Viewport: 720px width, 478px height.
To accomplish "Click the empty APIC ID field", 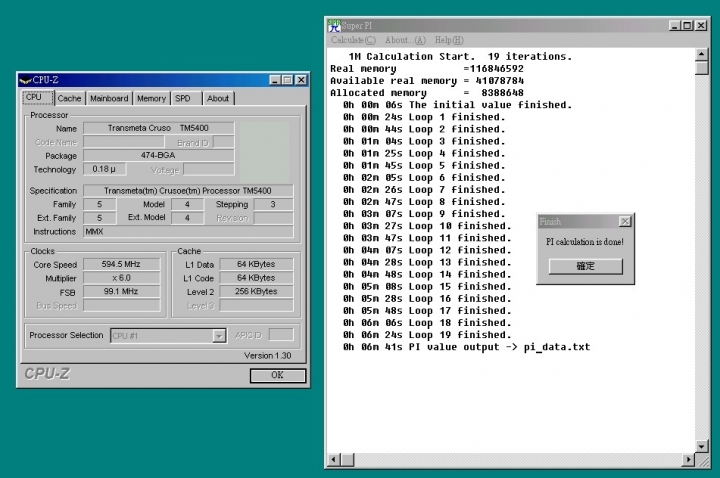I will pos(281,335).
